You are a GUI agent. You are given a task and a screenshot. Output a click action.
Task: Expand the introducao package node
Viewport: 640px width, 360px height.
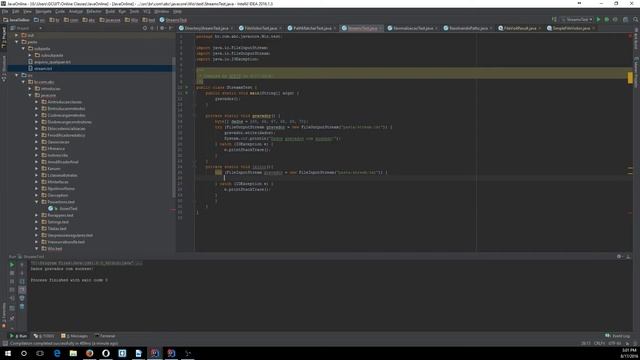tap(30, 89)
